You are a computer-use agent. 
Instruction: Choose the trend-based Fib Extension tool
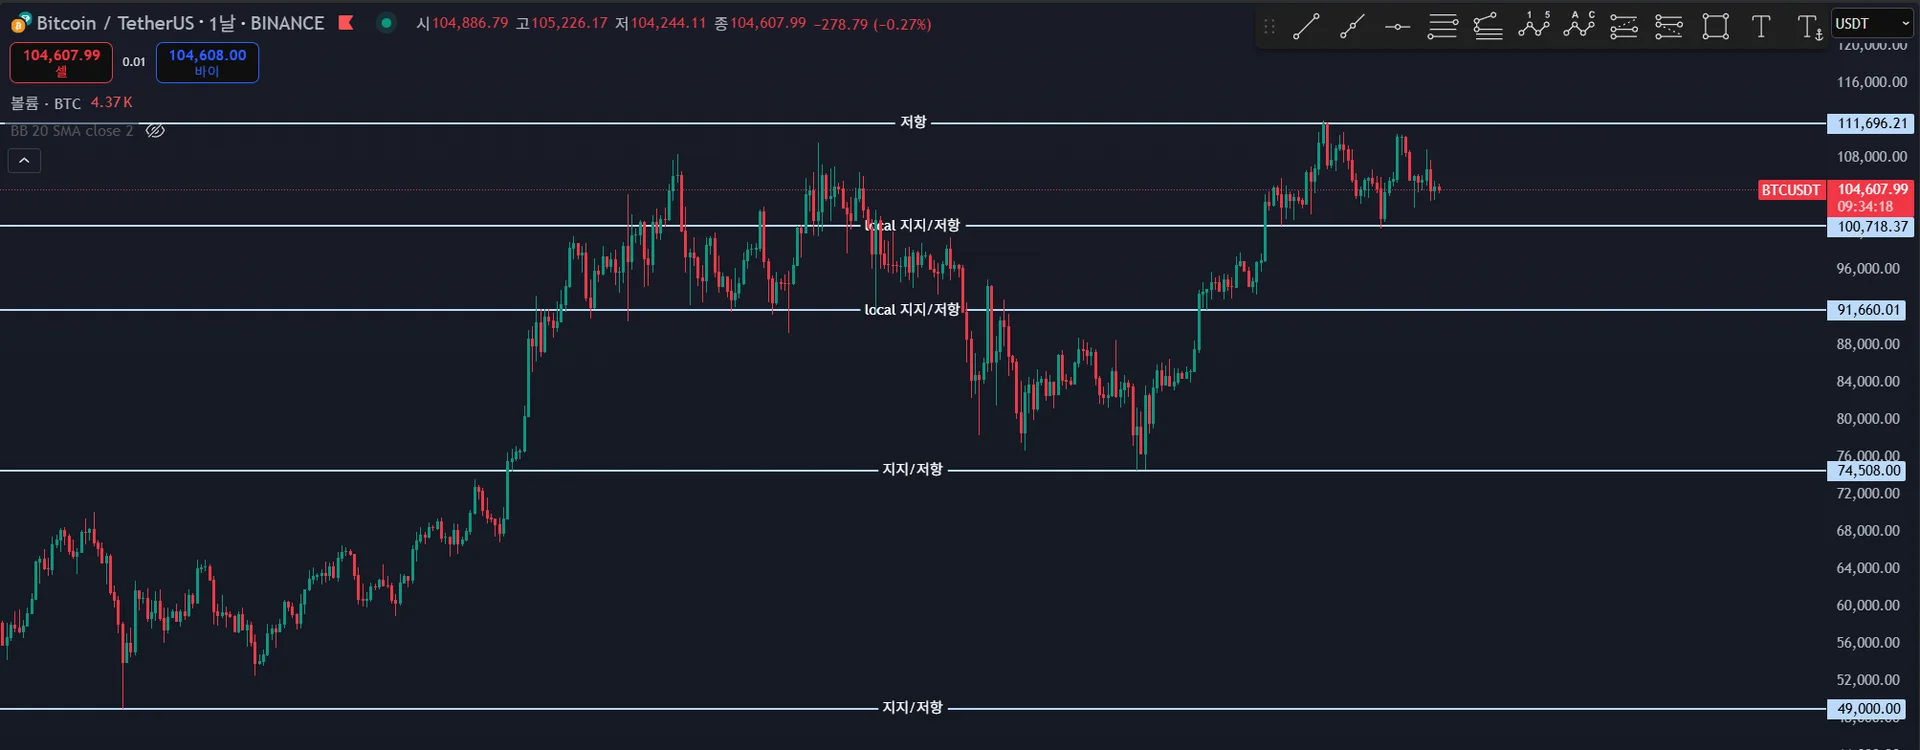coord(1488,27)
